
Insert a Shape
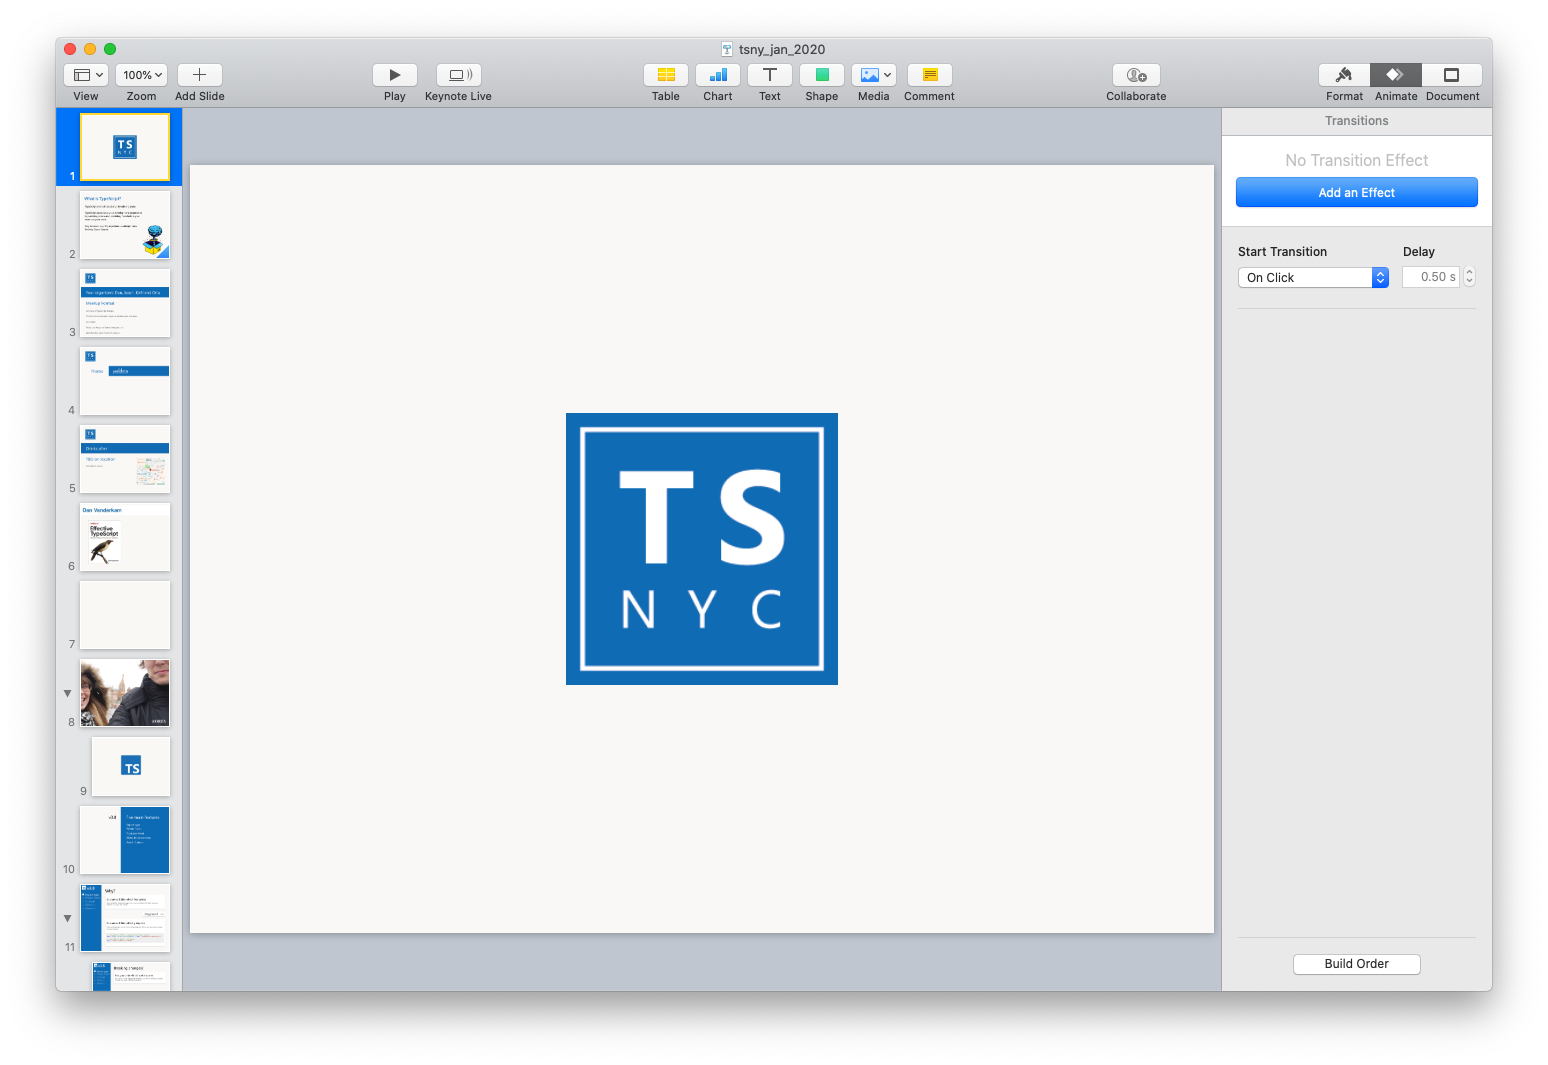click(822, 75)
